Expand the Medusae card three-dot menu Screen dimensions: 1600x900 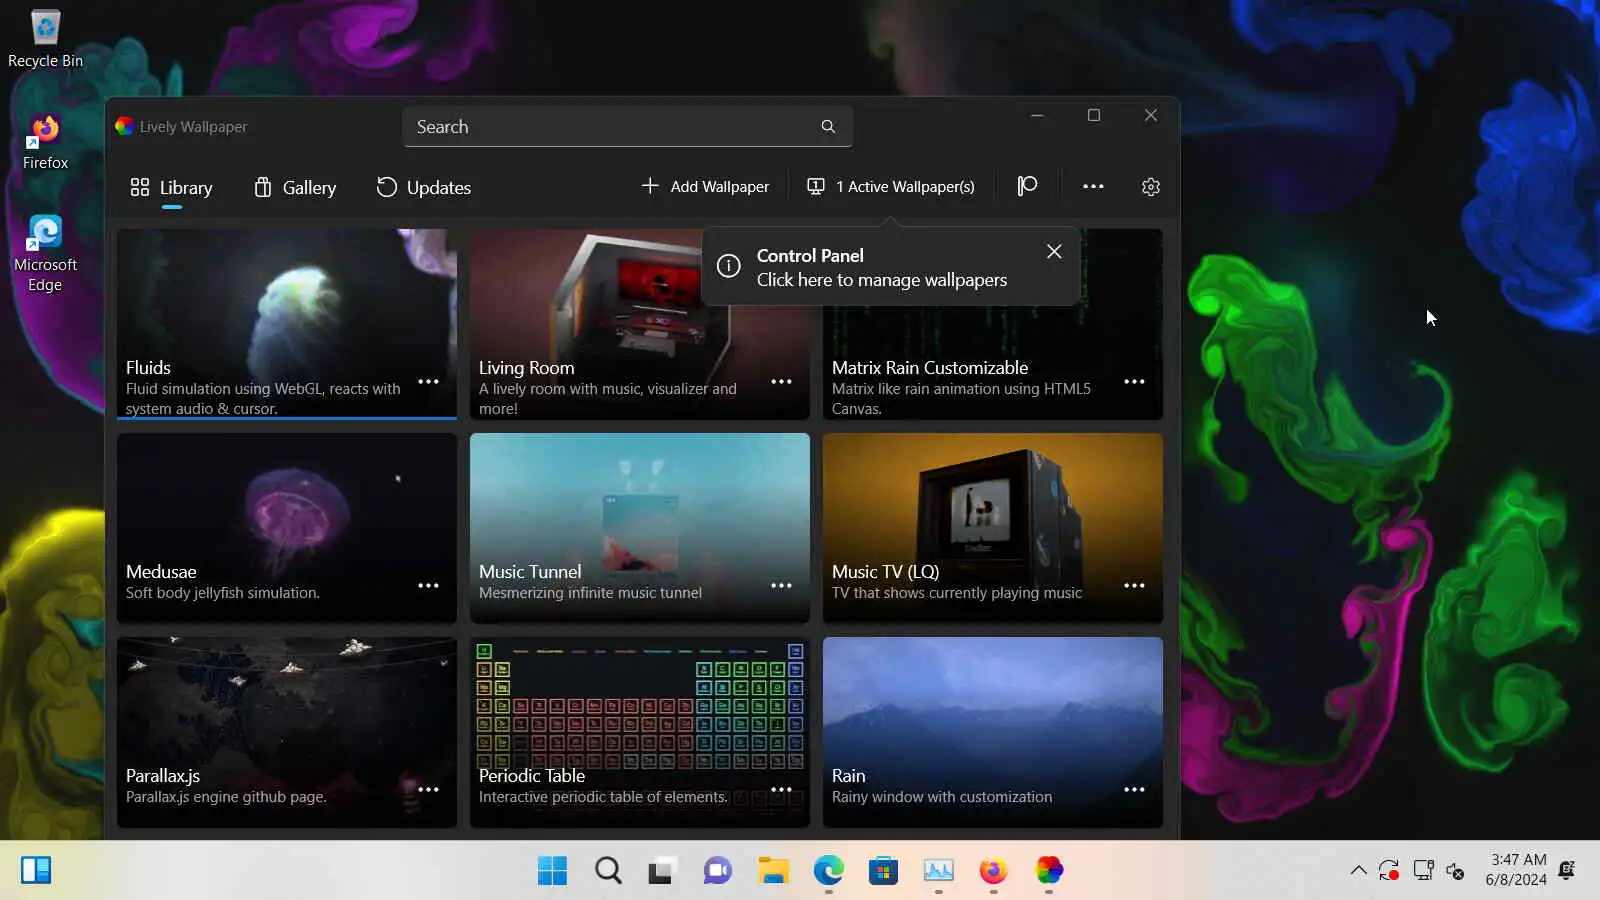(428, 586)
